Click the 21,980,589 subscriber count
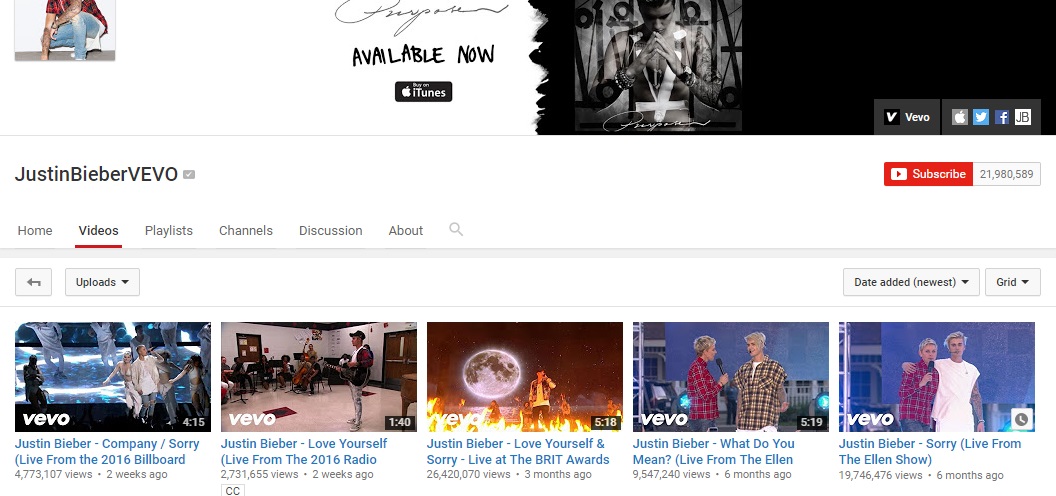Viewport: 1056px width, 496px height. coord(1006,174)
